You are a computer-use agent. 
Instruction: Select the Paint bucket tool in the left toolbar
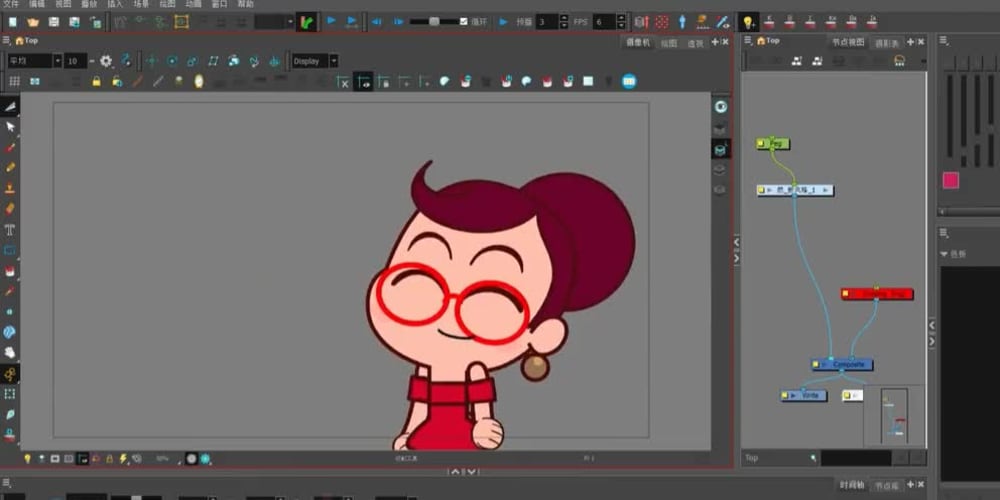10,271
